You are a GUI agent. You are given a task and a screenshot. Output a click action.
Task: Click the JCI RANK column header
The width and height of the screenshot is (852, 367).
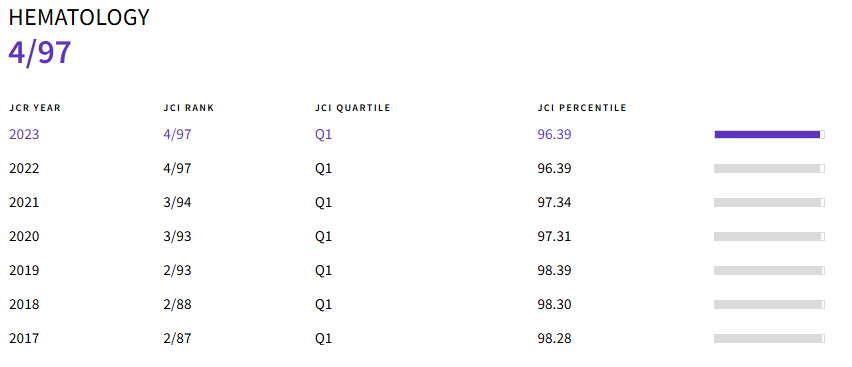point(189,108)
